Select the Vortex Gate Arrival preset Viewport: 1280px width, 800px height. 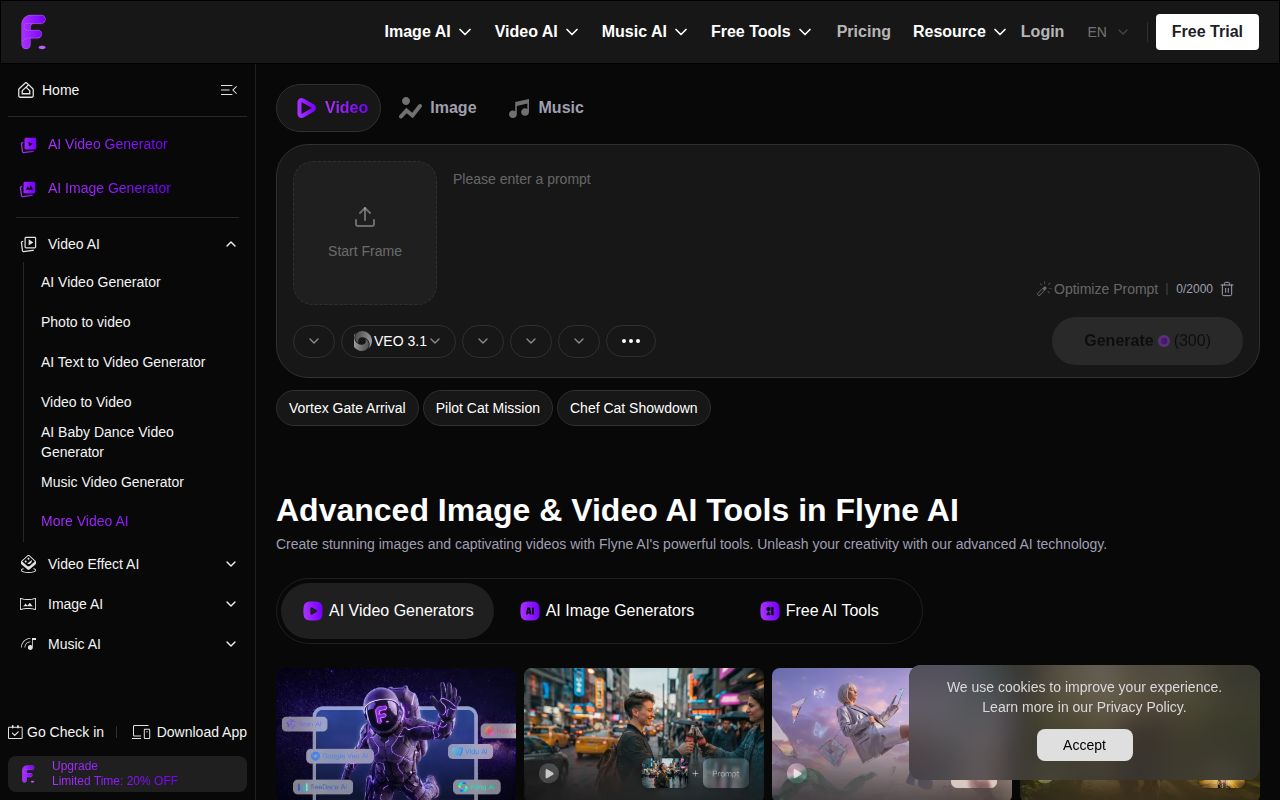347,408
